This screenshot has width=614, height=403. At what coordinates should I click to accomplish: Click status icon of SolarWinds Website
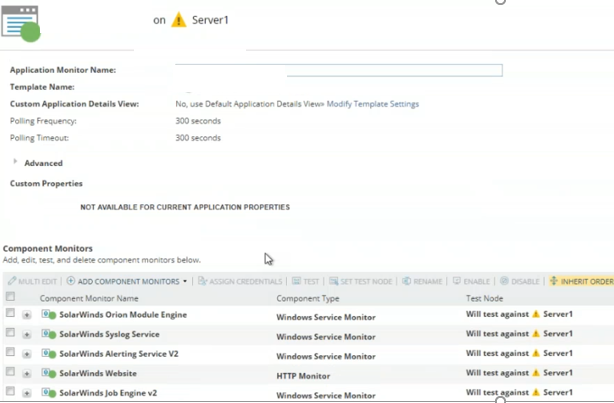pos(49,373)
